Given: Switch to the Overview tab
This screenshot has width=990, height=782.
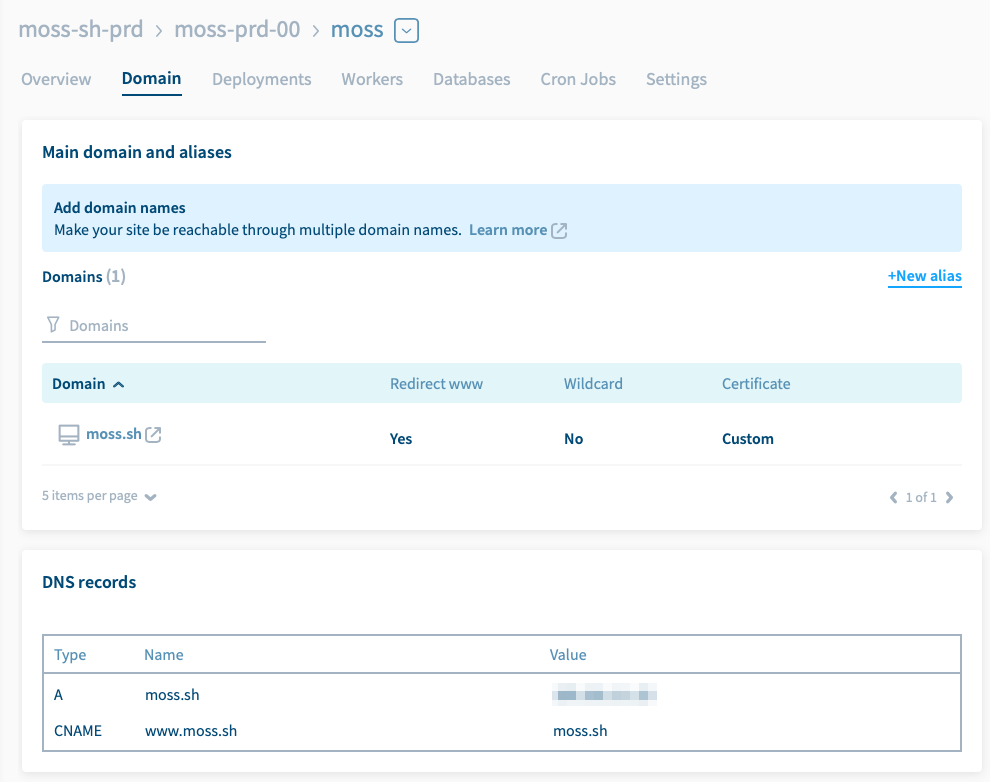Looking at the screenshot, I should [x=56, y=79].
